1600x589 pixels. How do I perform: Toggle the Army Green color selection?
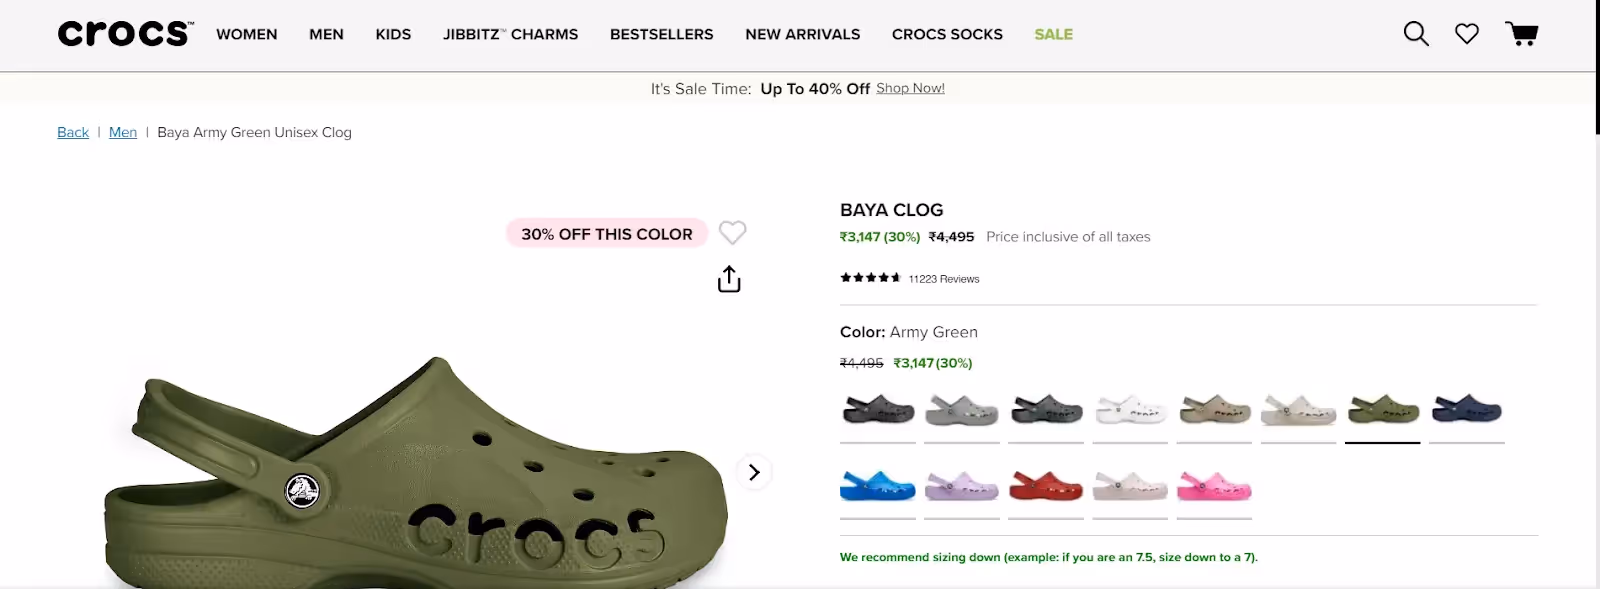coord(1383,410)
